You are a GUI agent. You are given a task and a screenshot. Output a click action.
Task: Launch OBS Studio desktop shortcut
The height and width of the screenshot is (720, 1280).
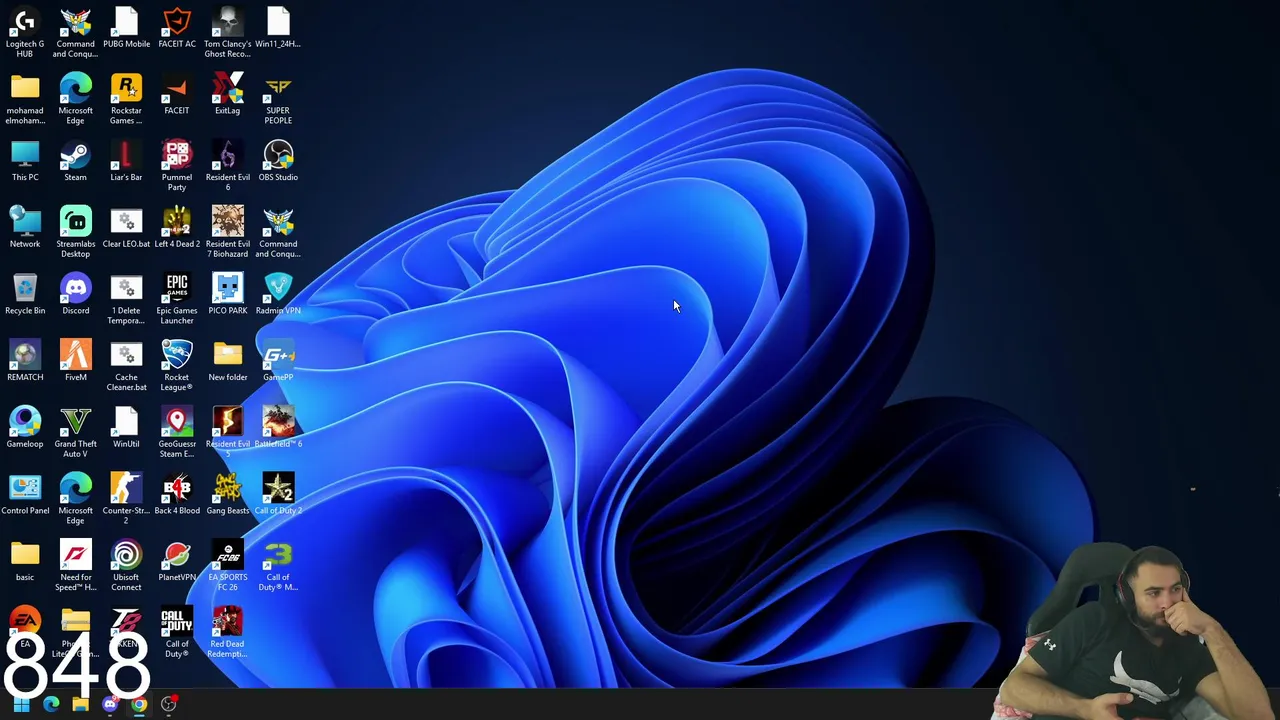coord(278,161)
